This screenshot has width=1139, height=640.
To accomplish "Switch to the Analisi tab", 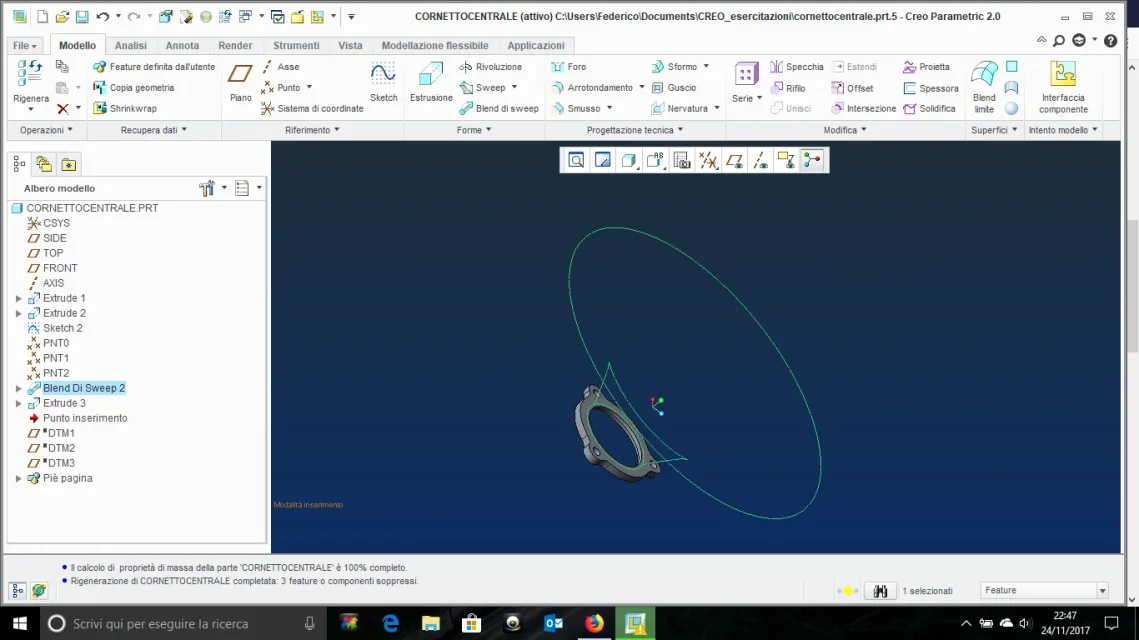I will pyautogui.click(x=131, y=45).
